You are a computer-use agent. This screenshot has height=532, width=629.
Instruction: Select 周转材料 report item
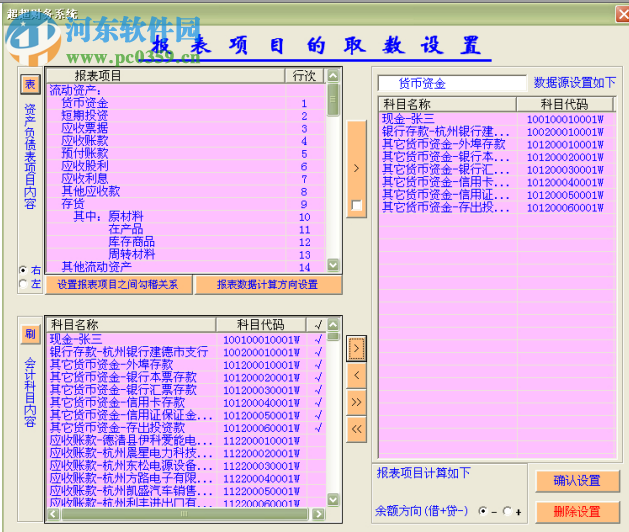click(x=186, y=255)
